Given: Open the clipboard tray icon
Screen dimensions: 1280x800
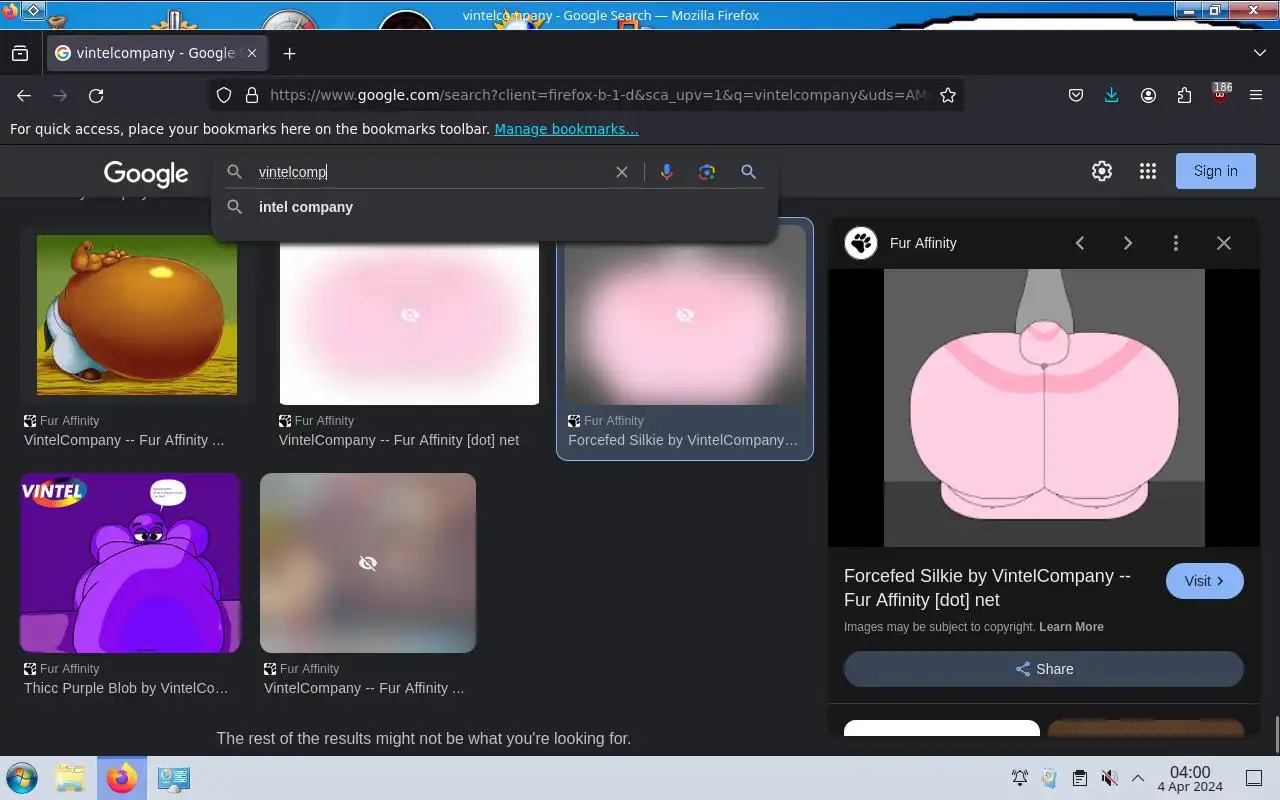Looking at the screenshot, I should [x=1080, y=778].
